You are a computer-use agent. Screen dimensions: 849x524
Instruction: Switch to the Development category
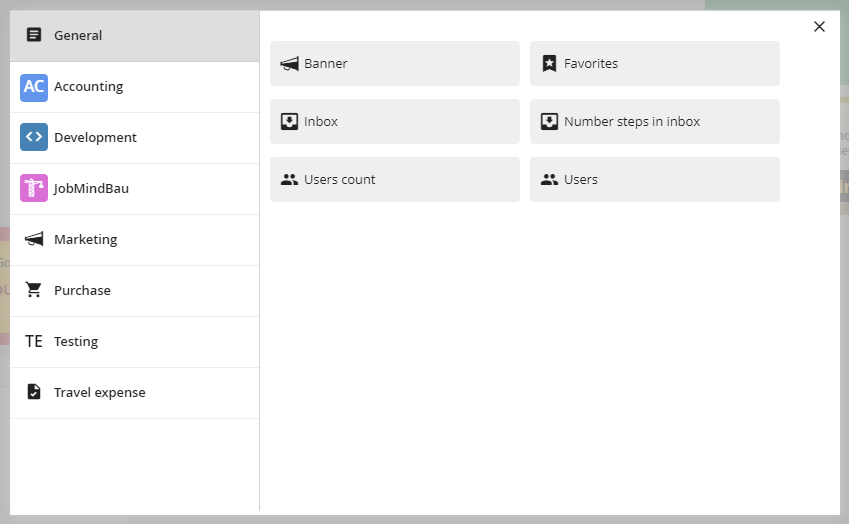click(134, 138)
